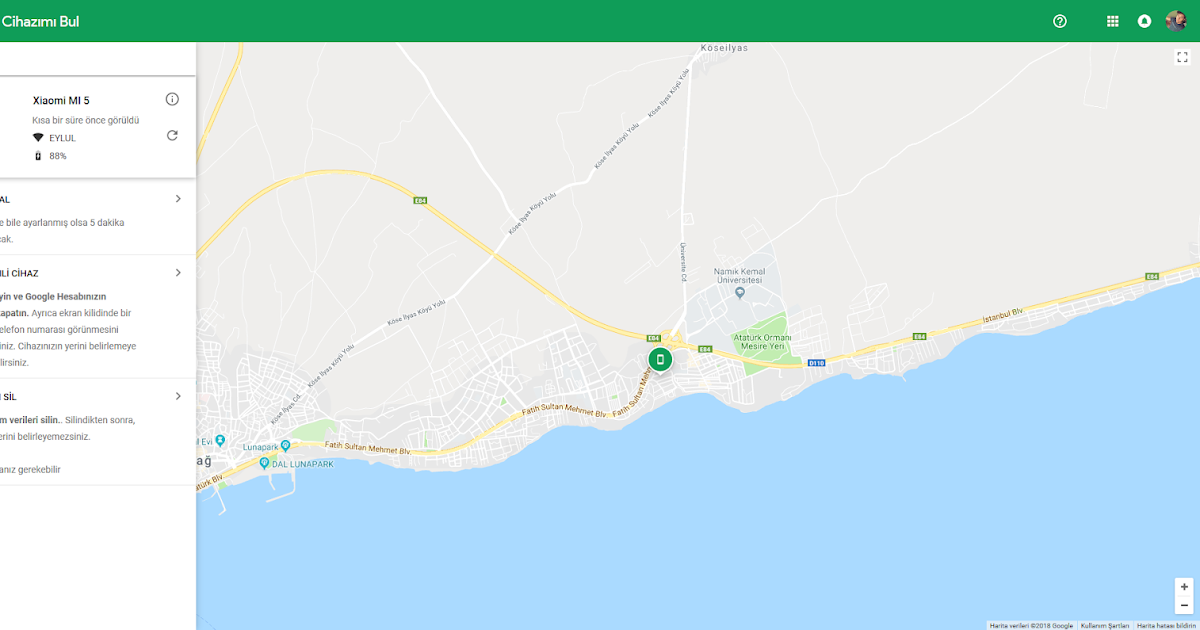This screenshot has width=1200, height=630.
Task: Zoom in on the map
Action: pyautogui.click(x=1184, y=587)
